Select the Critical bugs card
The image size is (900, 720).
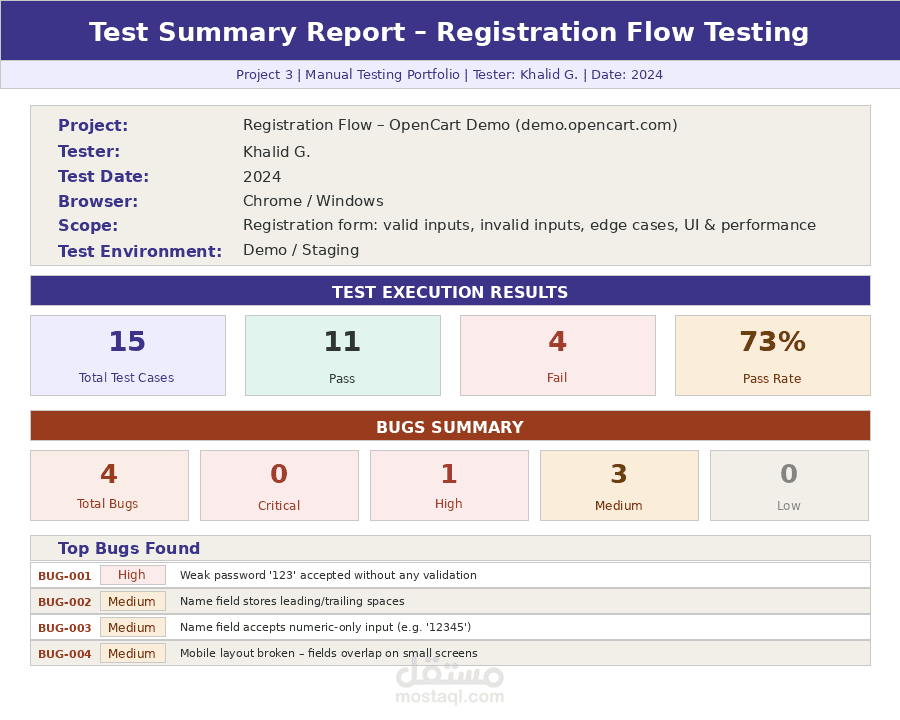click(x=279, y=485)
